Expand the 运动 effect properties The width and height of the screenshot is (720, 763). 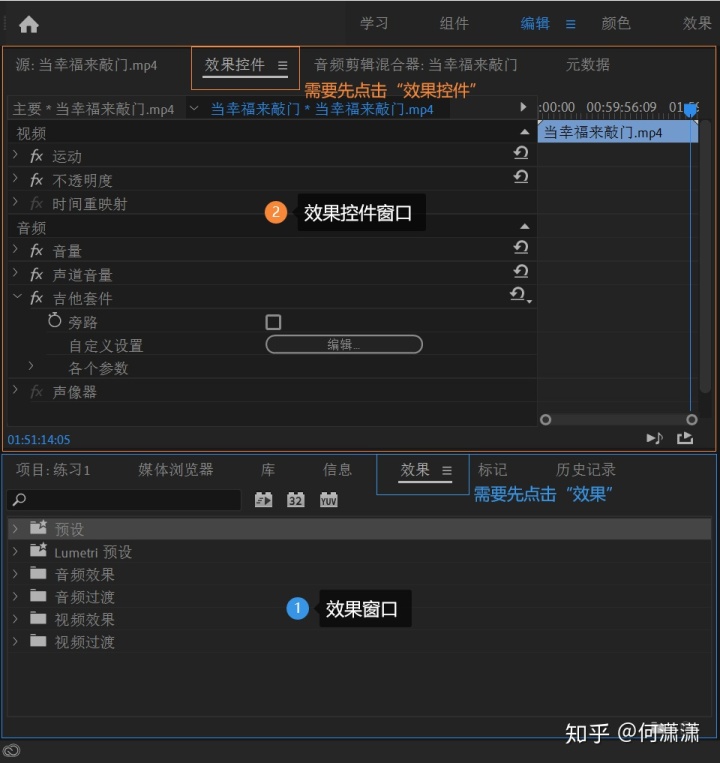click(x=16, y=155)
